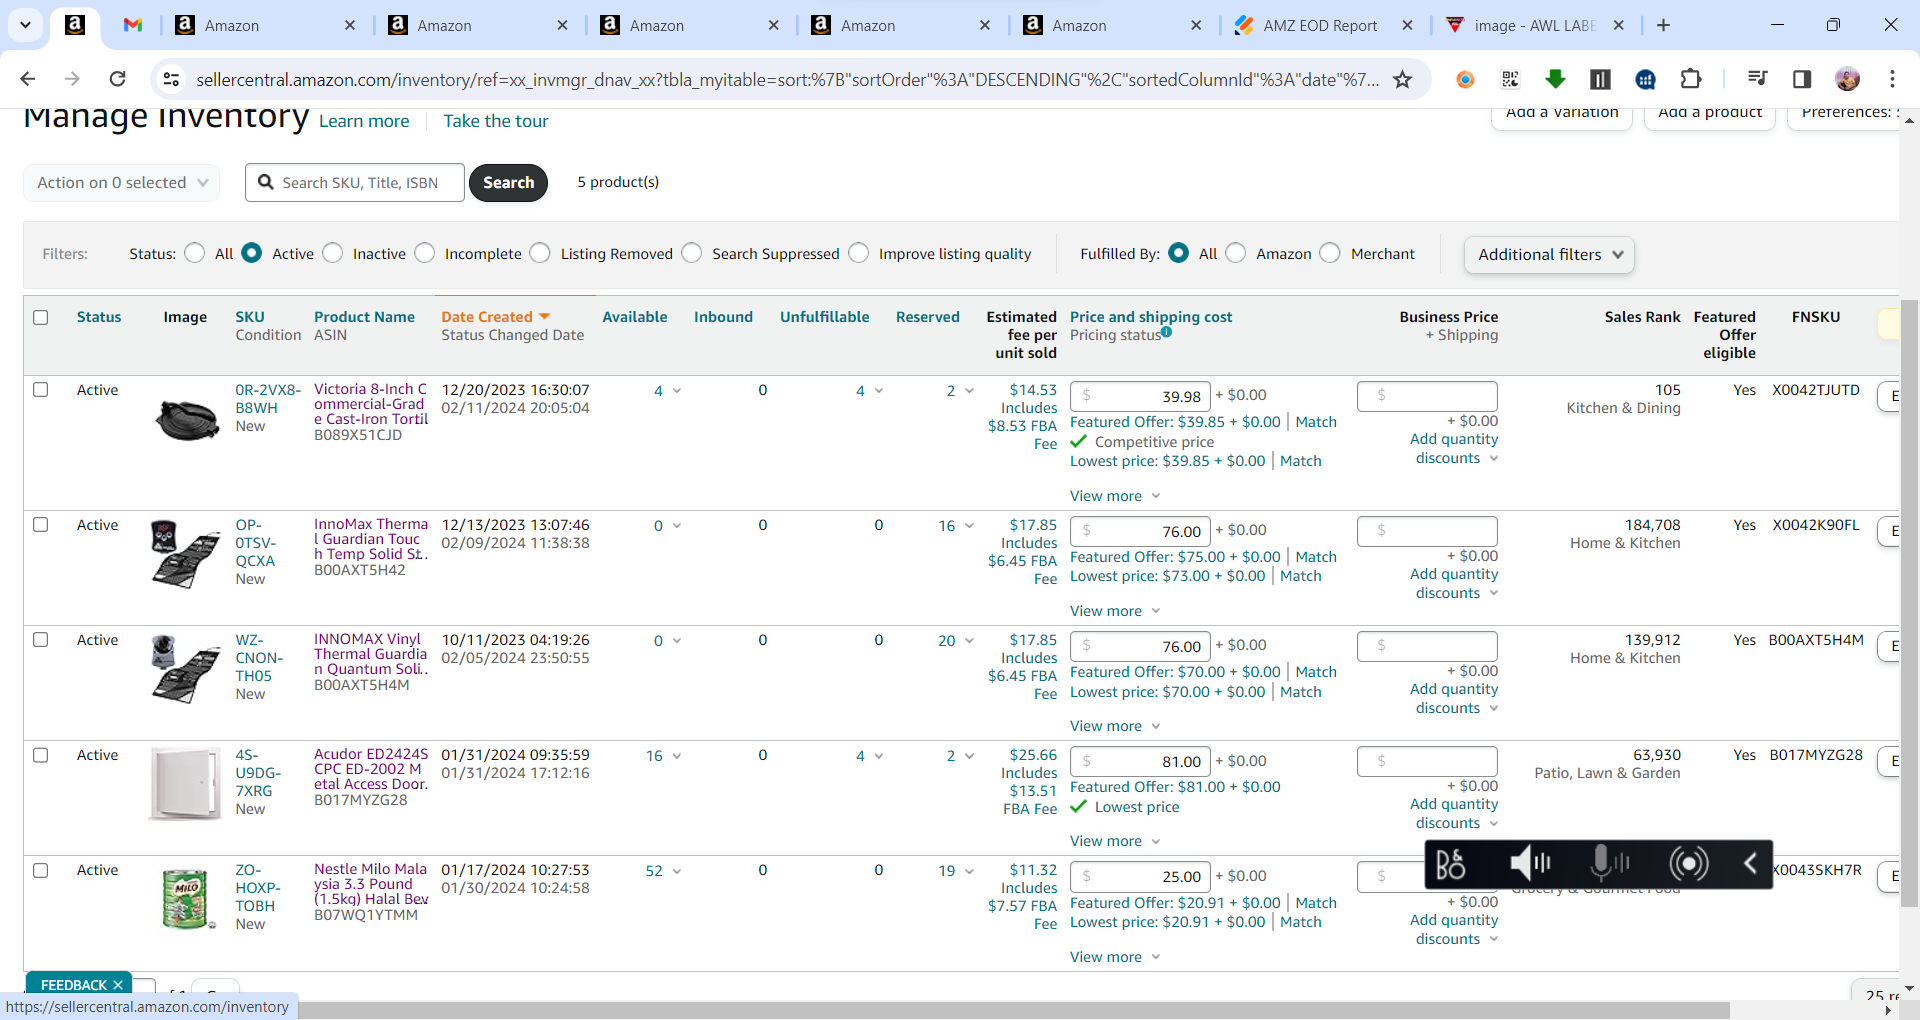Choose the Search Suppressed status filter
This screenshot has height=1020, width=1920.
pyautogui.click(x=692, y=253)
